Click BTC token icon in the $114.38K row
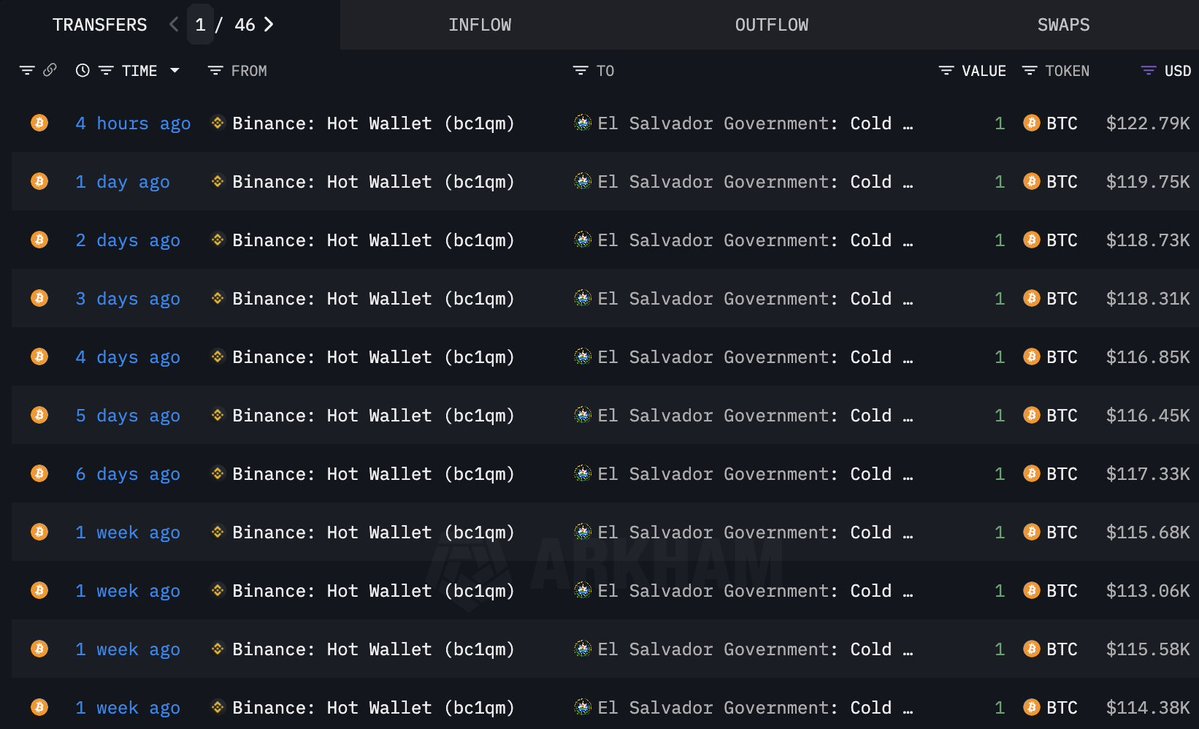This screenshot has width=1199, height=729. coord(1032,707)
